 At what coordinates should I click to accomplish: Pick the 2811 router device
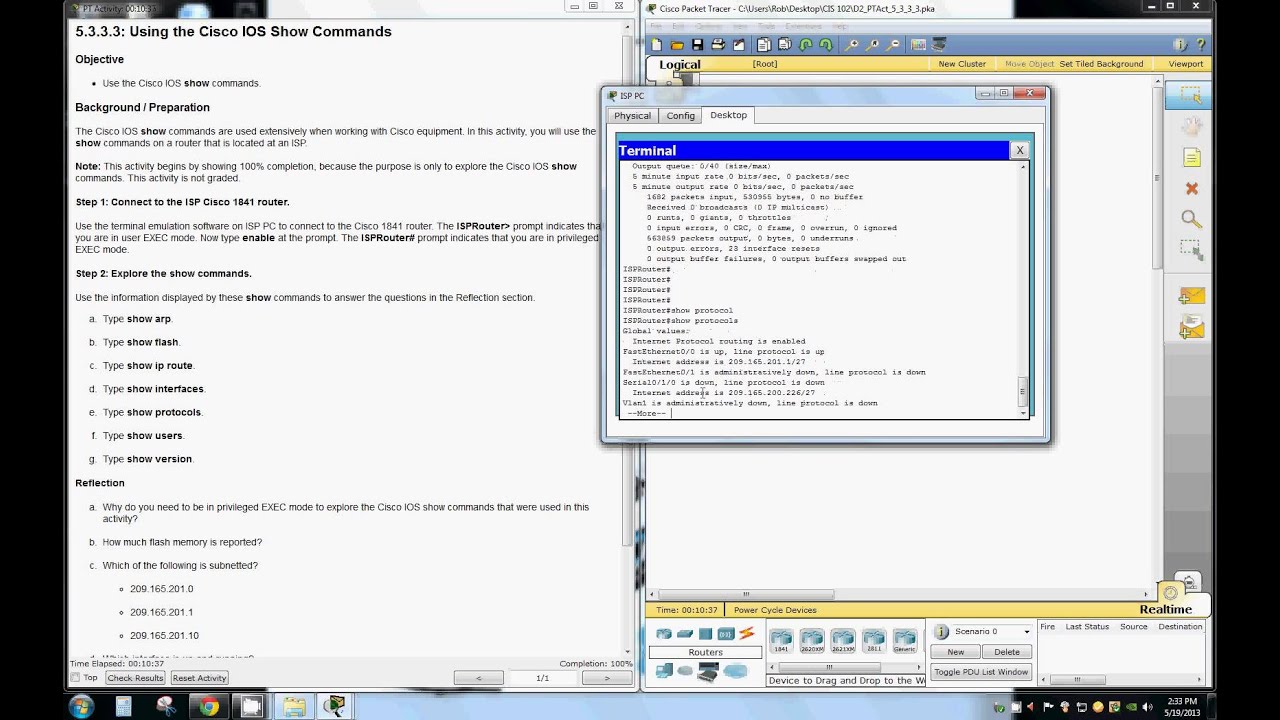coord(874,640)
